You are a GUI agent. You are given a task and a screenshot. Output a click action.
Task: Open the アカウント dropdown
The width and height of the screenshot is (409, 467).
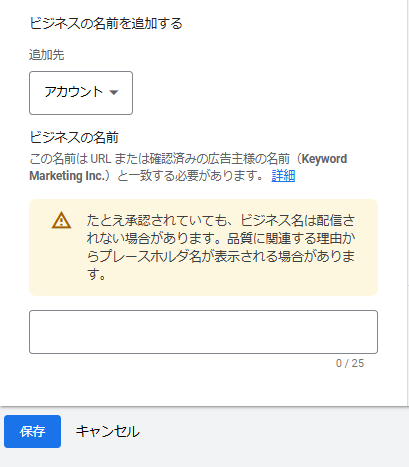point(81,93)
